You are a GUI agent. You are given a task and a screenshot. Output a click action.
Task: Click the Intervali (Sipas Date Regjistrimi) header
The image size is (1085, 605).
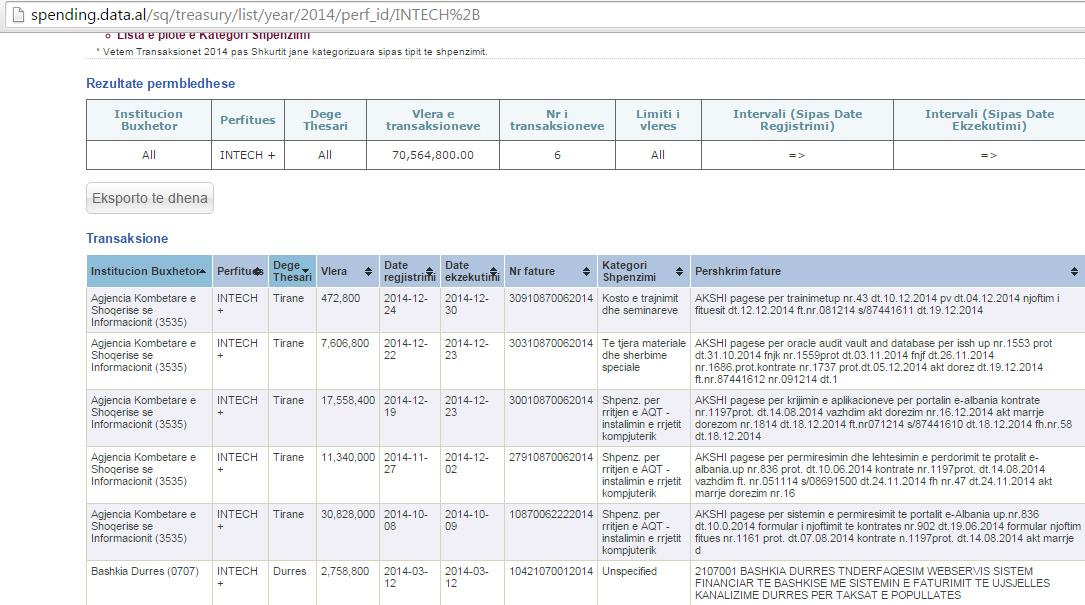(797, 120)
